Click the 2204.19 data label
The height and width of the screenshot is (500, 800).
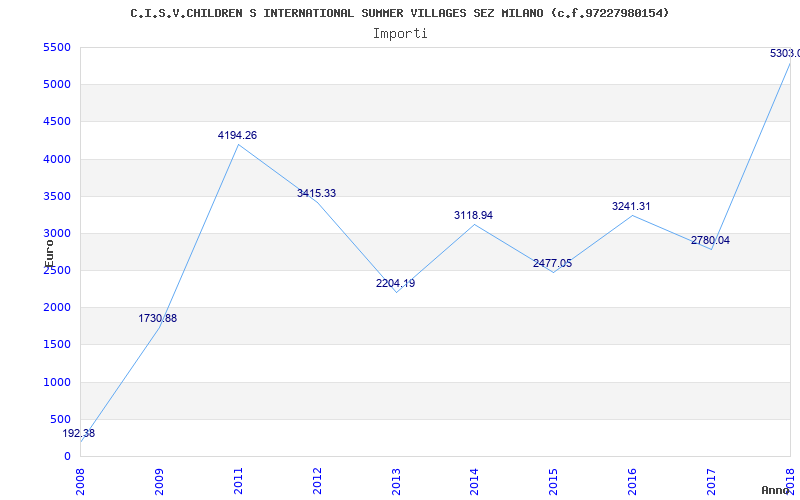tap(395, 283)
